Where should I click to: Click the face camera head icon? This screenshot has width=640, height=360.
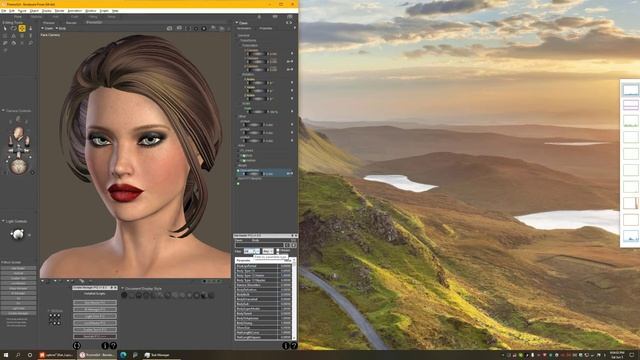(x=18, y=133)
